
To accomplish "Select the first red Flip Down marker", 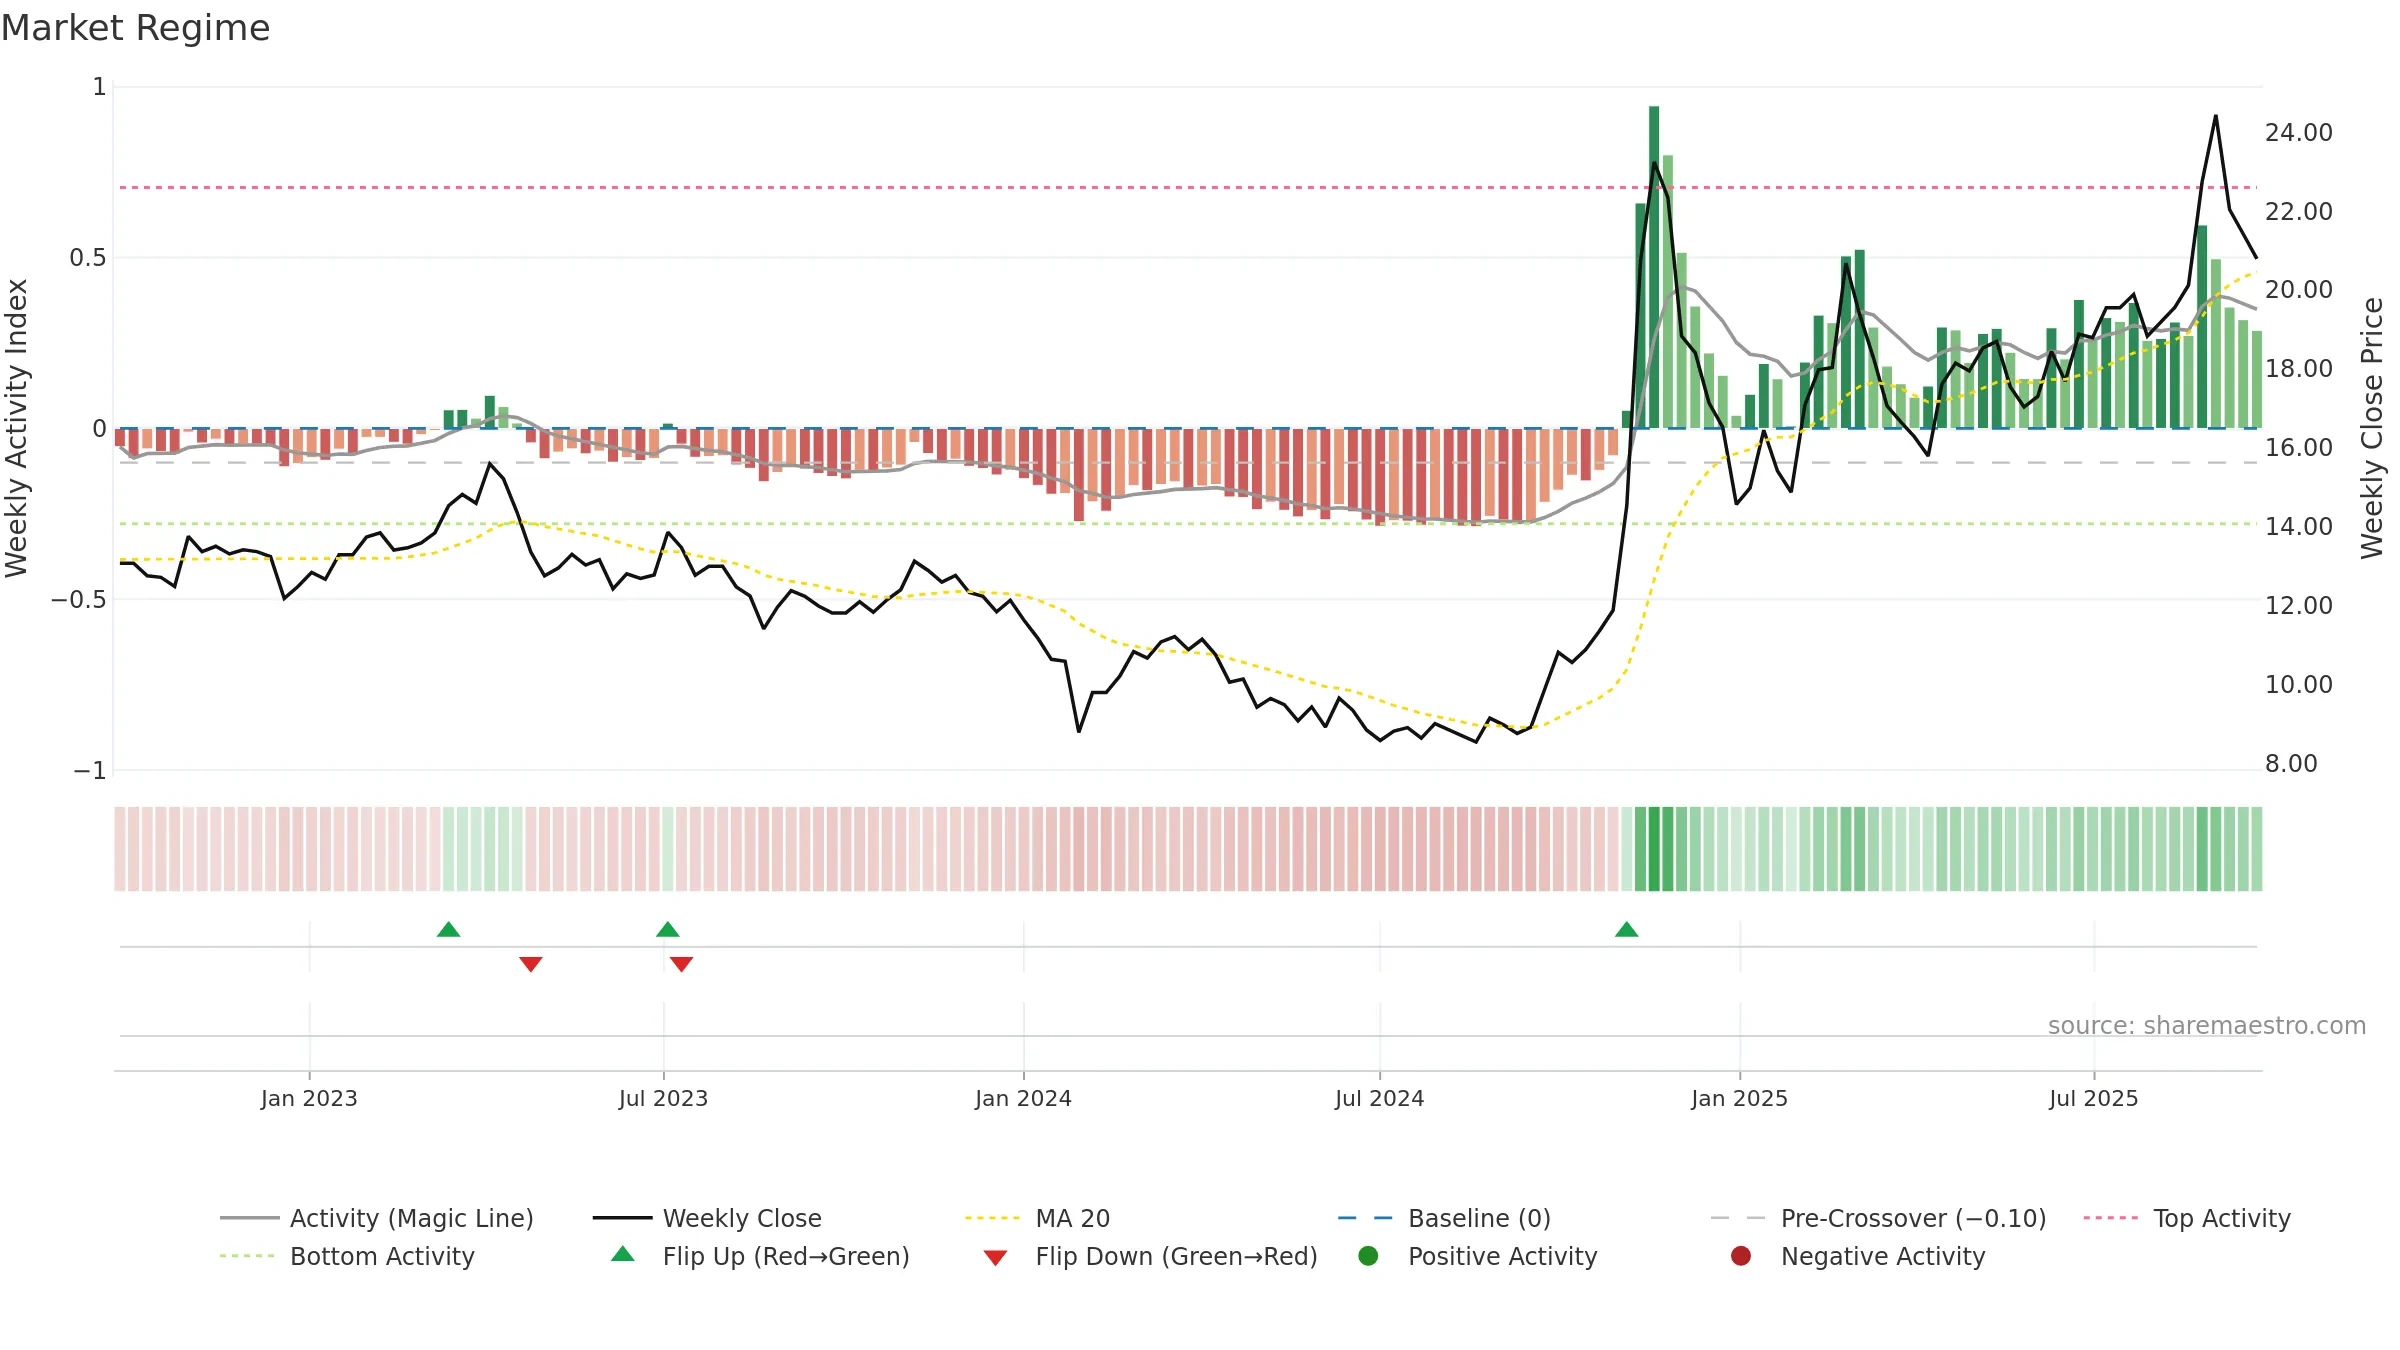I will [531, 964].
